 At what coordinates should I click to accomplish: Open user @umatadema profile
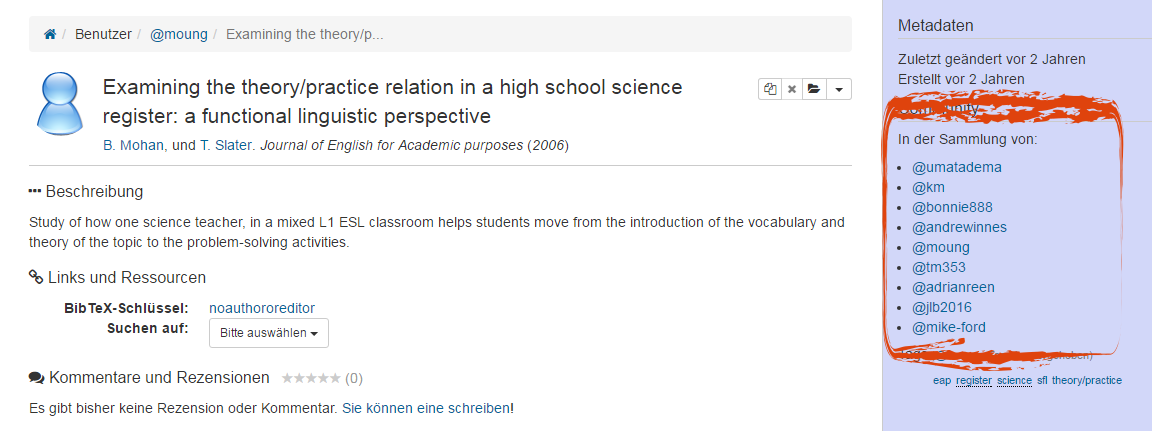tap(957, 167)
